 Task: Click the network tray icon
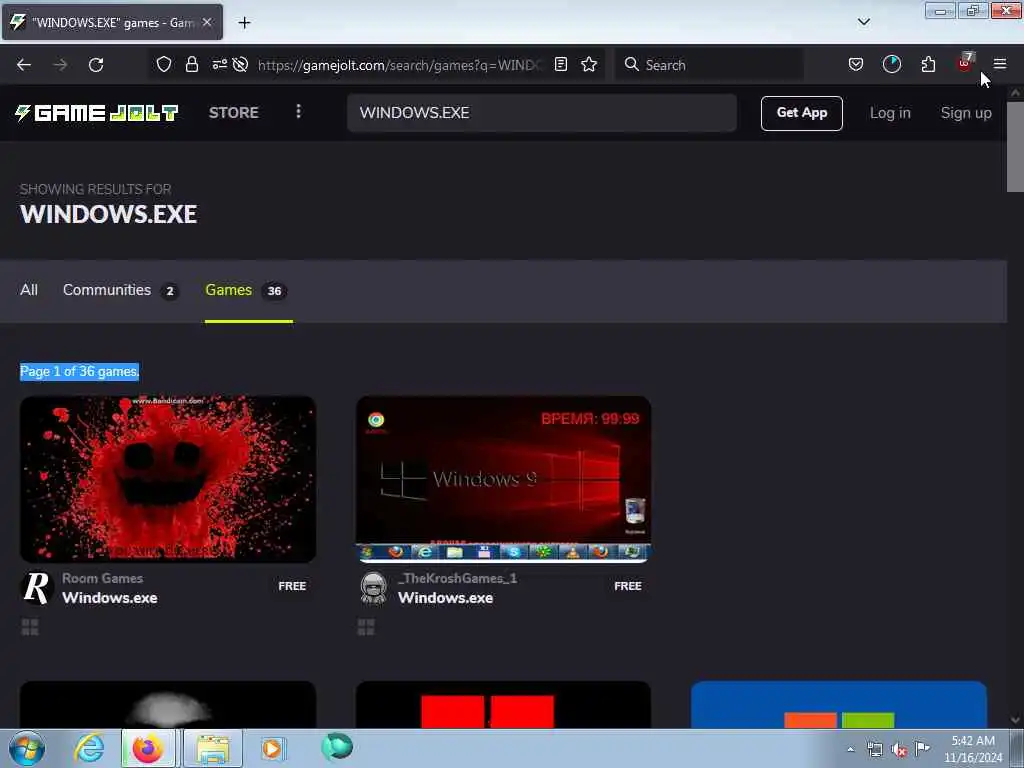point(874,750)
